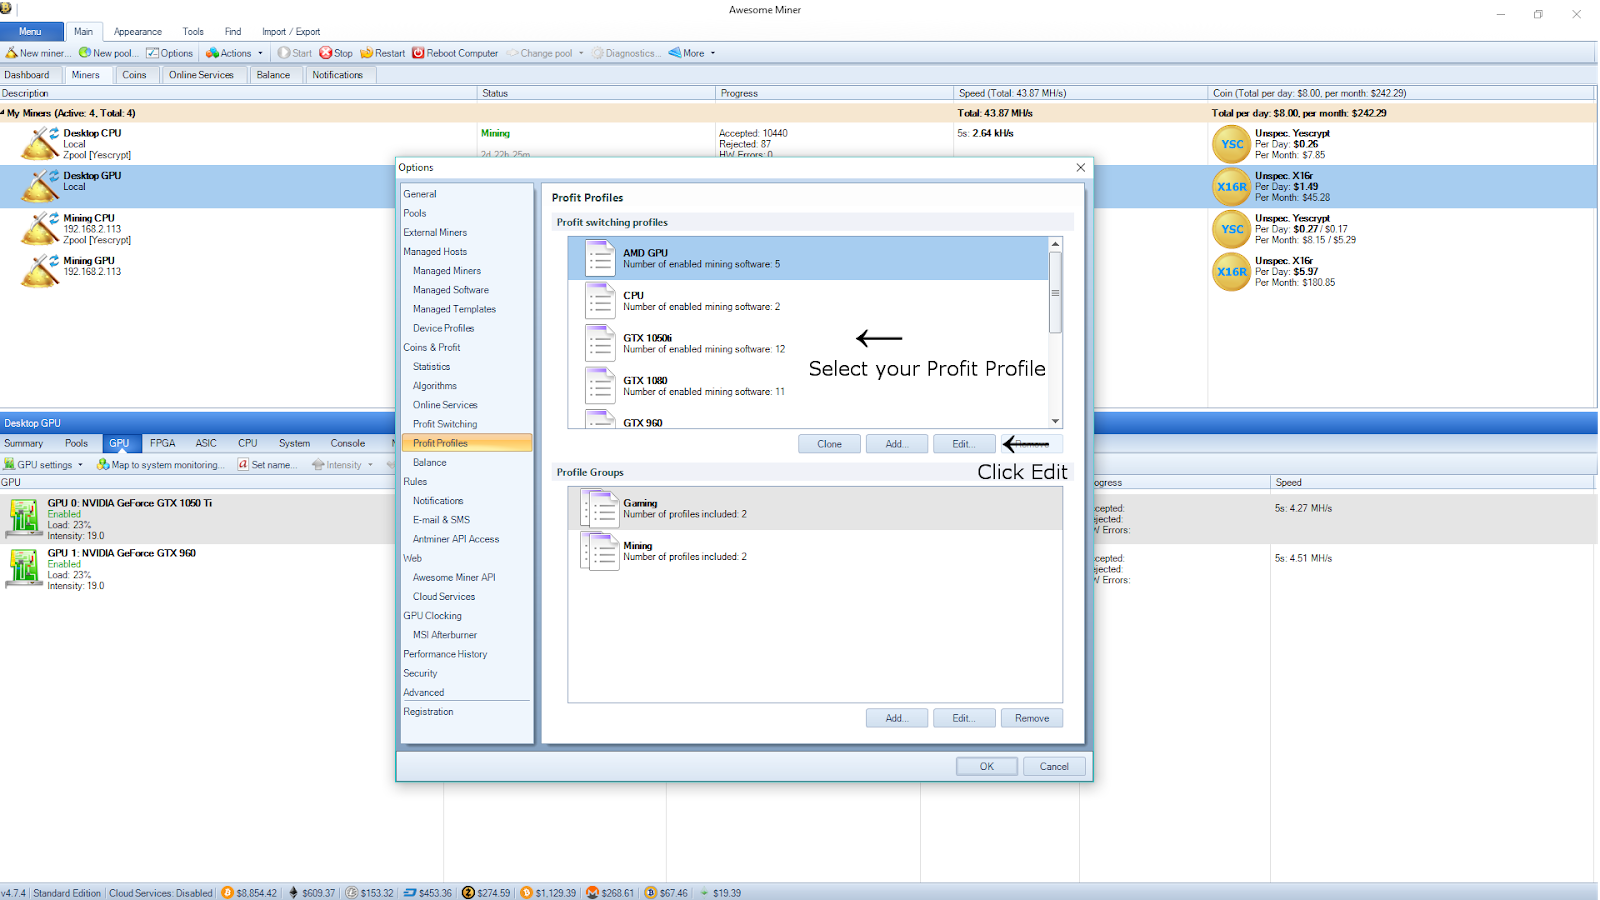The width and height of the screenshot is (1600, 900).
Task: Click the Reboot Computer power icon
Action: tap(418, 53)
